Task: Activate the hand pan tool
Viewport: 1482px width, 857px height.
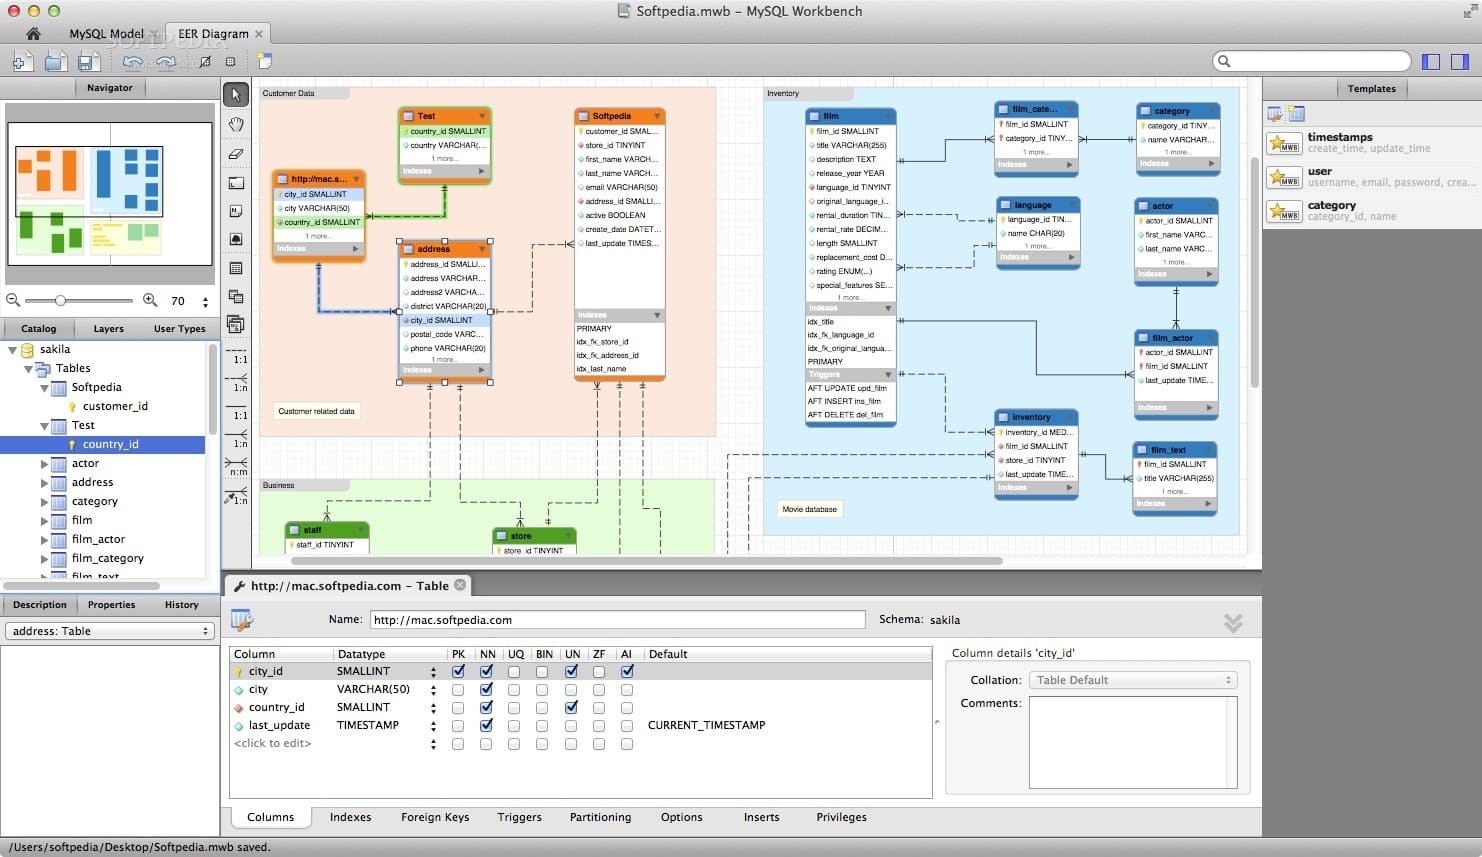Action: 236,124
